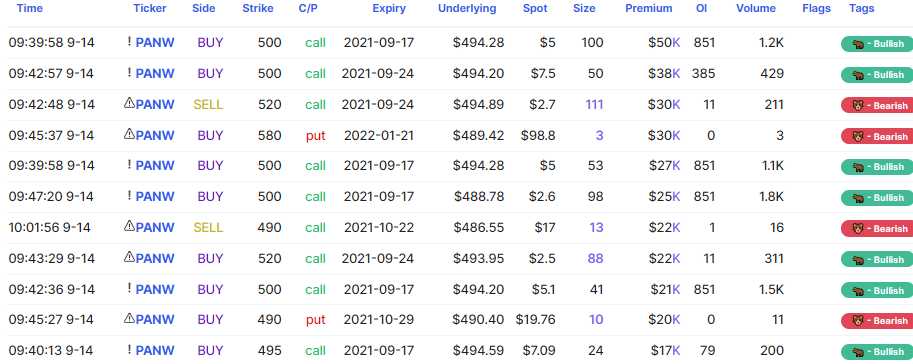The height and width of the screenshot is (364, 913).
Task: Click the Bullish tag on the 09:42:57 row
Action: [877, 75]
